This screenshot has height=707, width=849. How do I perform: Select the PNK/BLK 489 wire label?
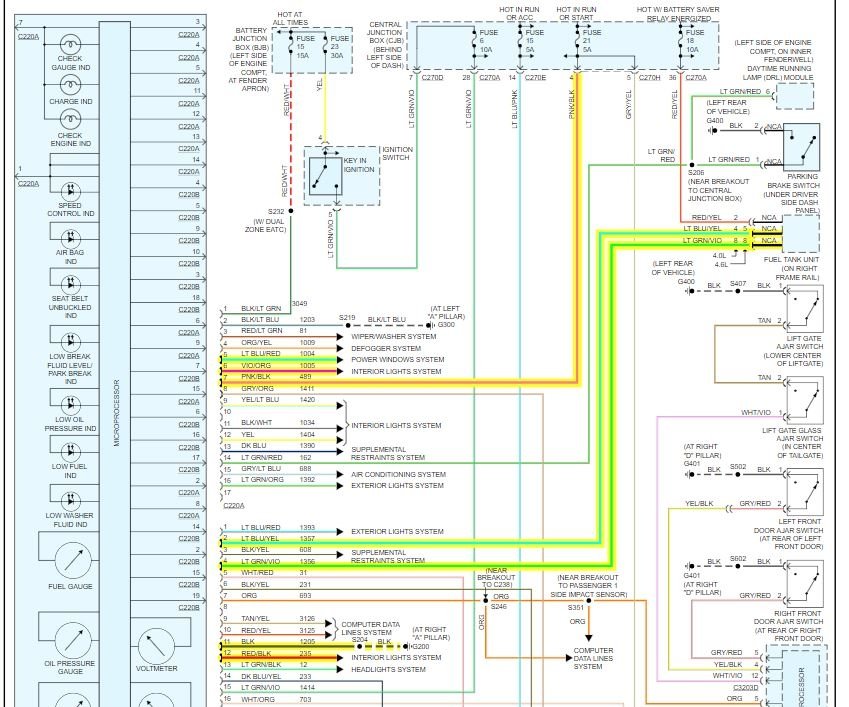pos(277,377)
